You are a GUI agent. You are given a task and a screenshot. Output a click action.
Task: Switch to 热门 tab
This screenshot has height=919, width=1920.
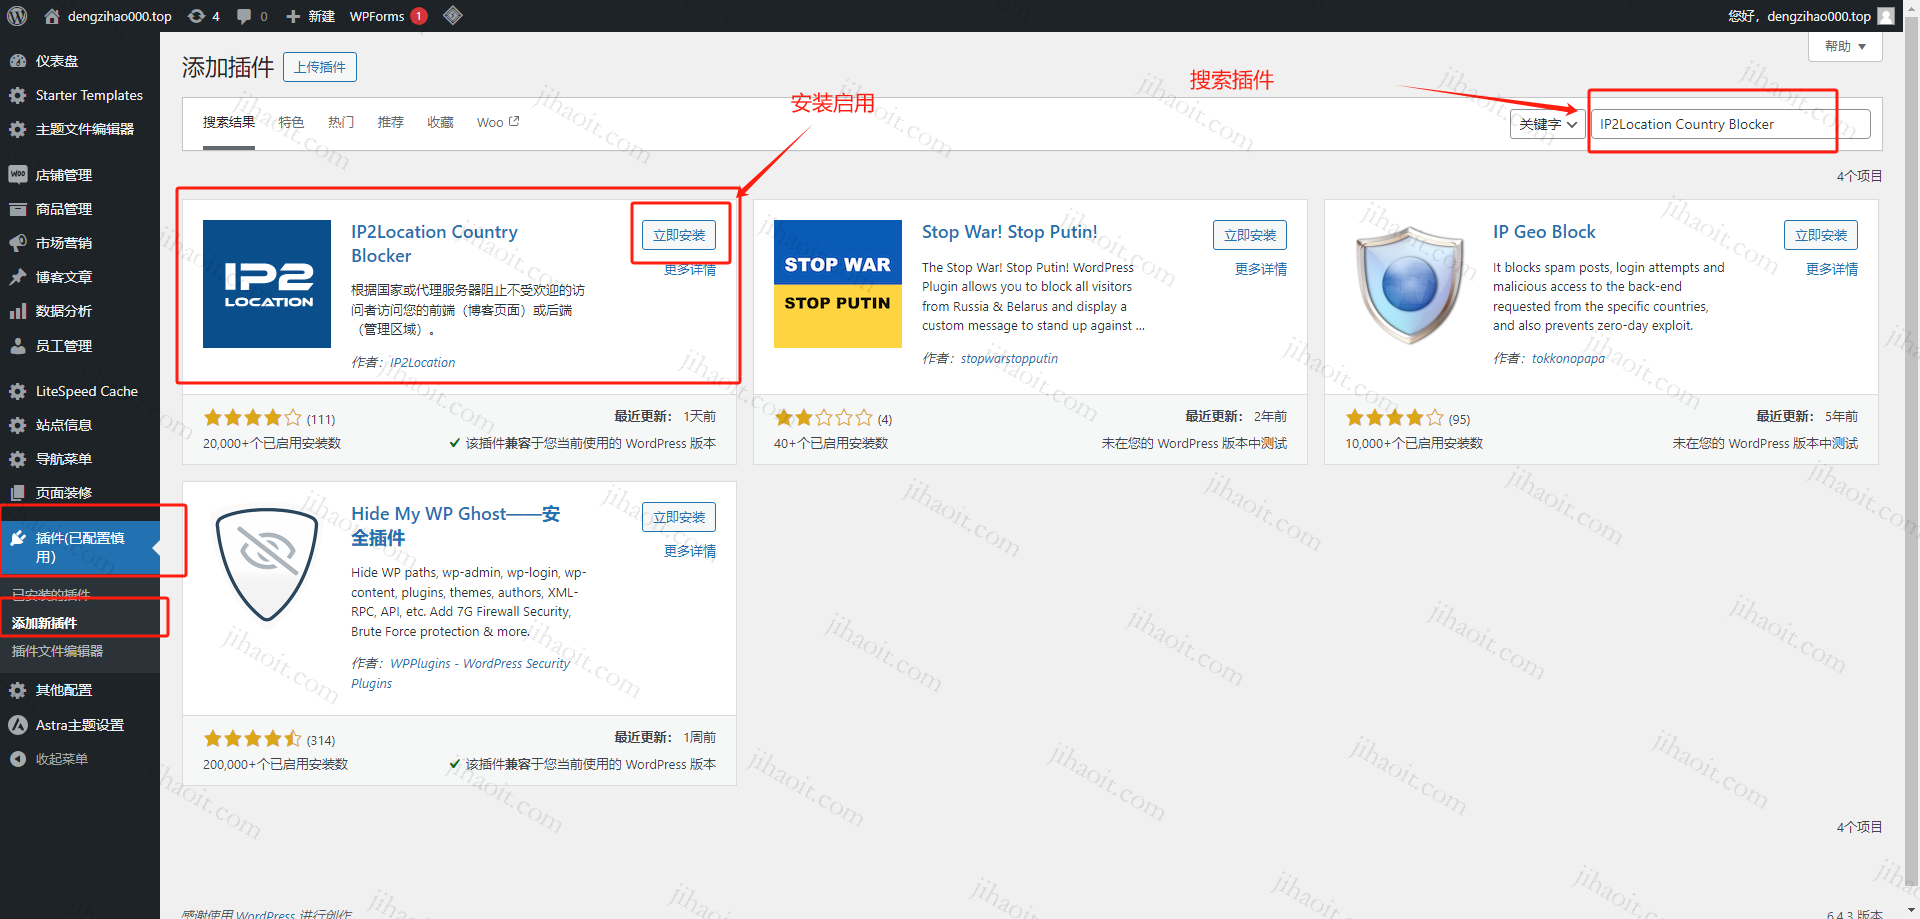pos(341,122)
